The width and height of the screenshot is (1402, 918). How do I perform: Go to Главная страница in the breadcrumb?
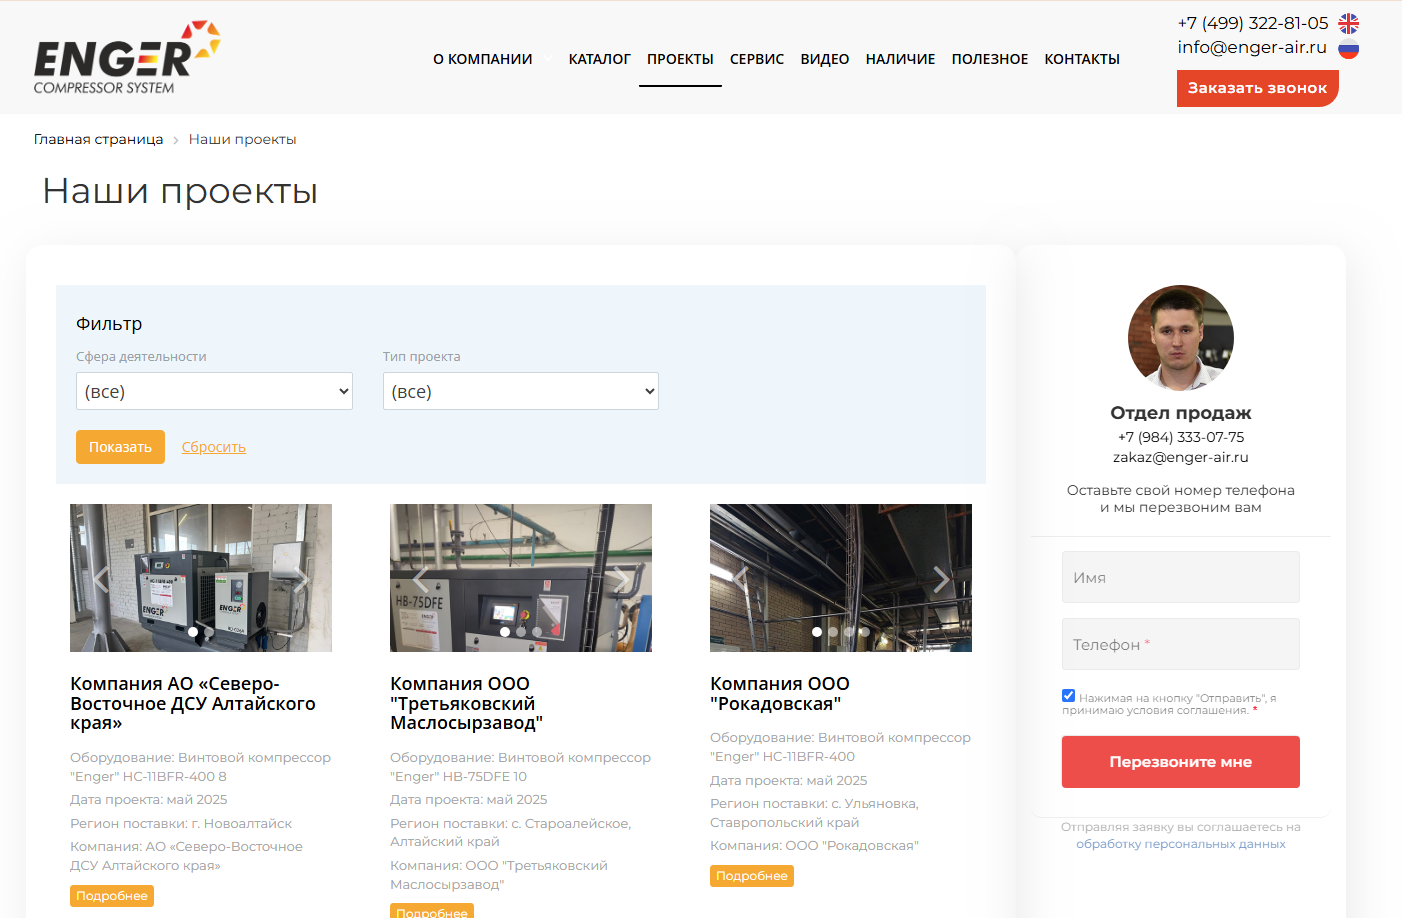[x=98, y=139]
